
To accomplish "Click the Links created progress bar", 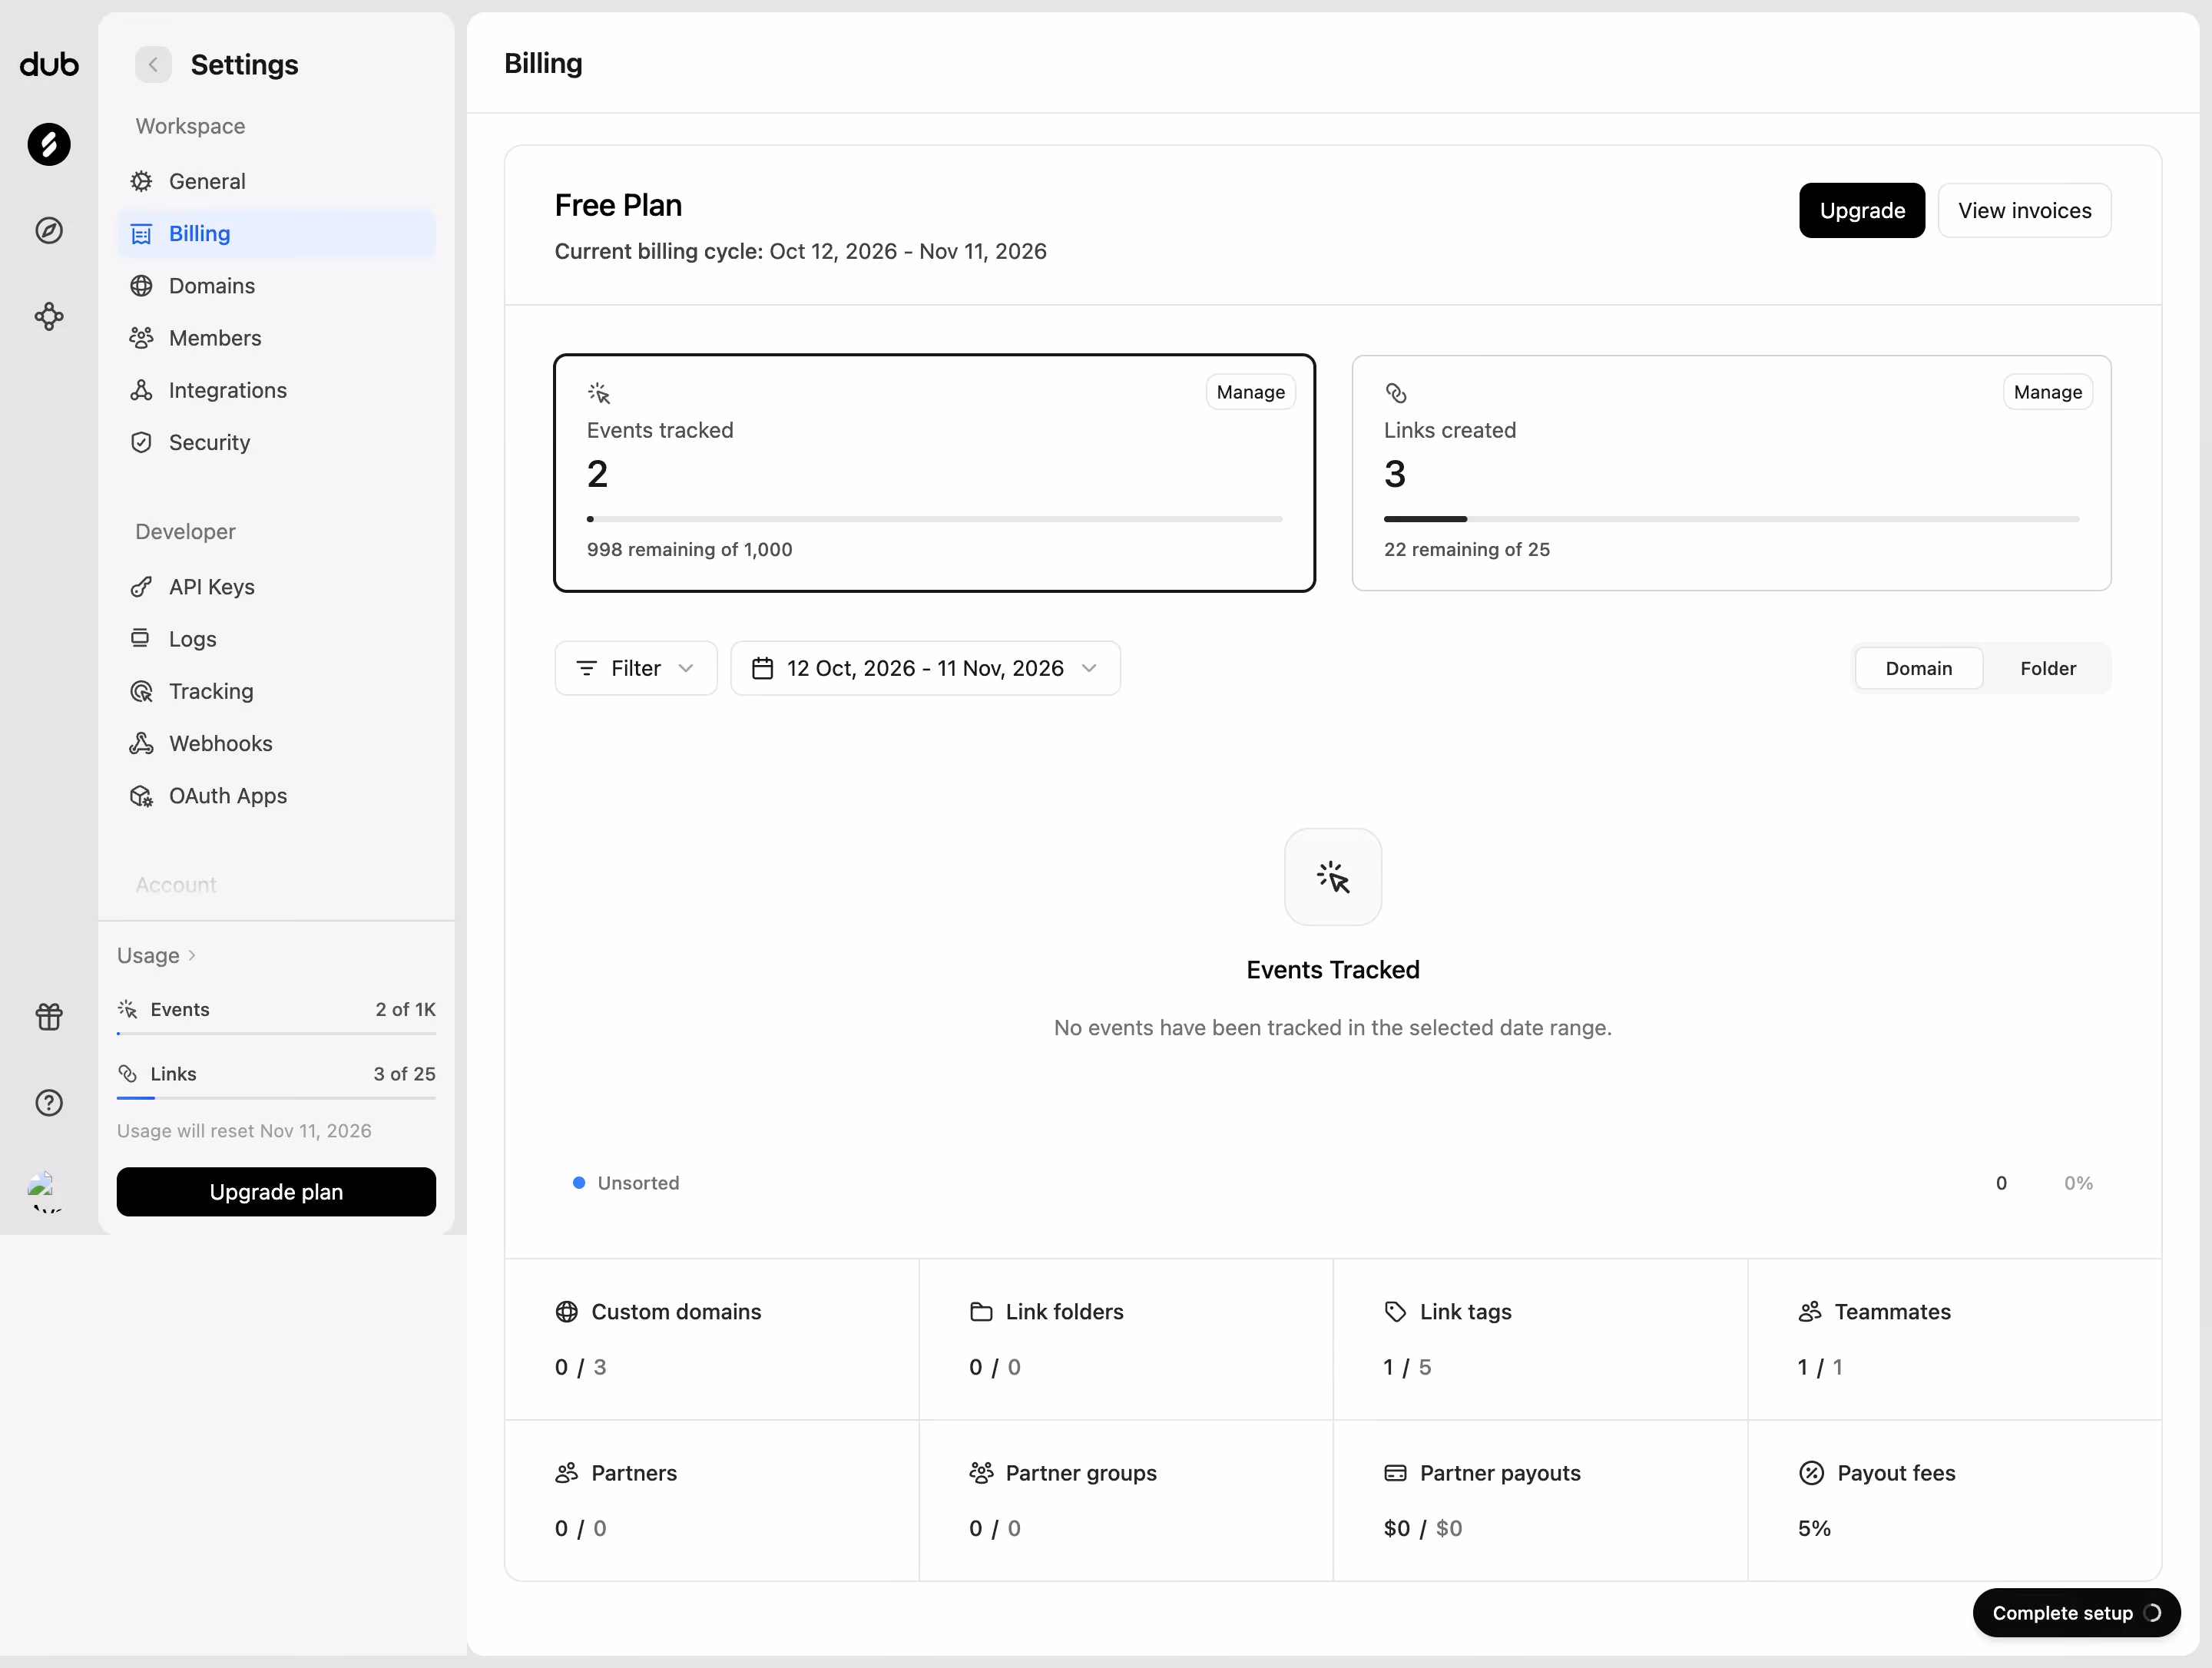I will coord(1731,519).
